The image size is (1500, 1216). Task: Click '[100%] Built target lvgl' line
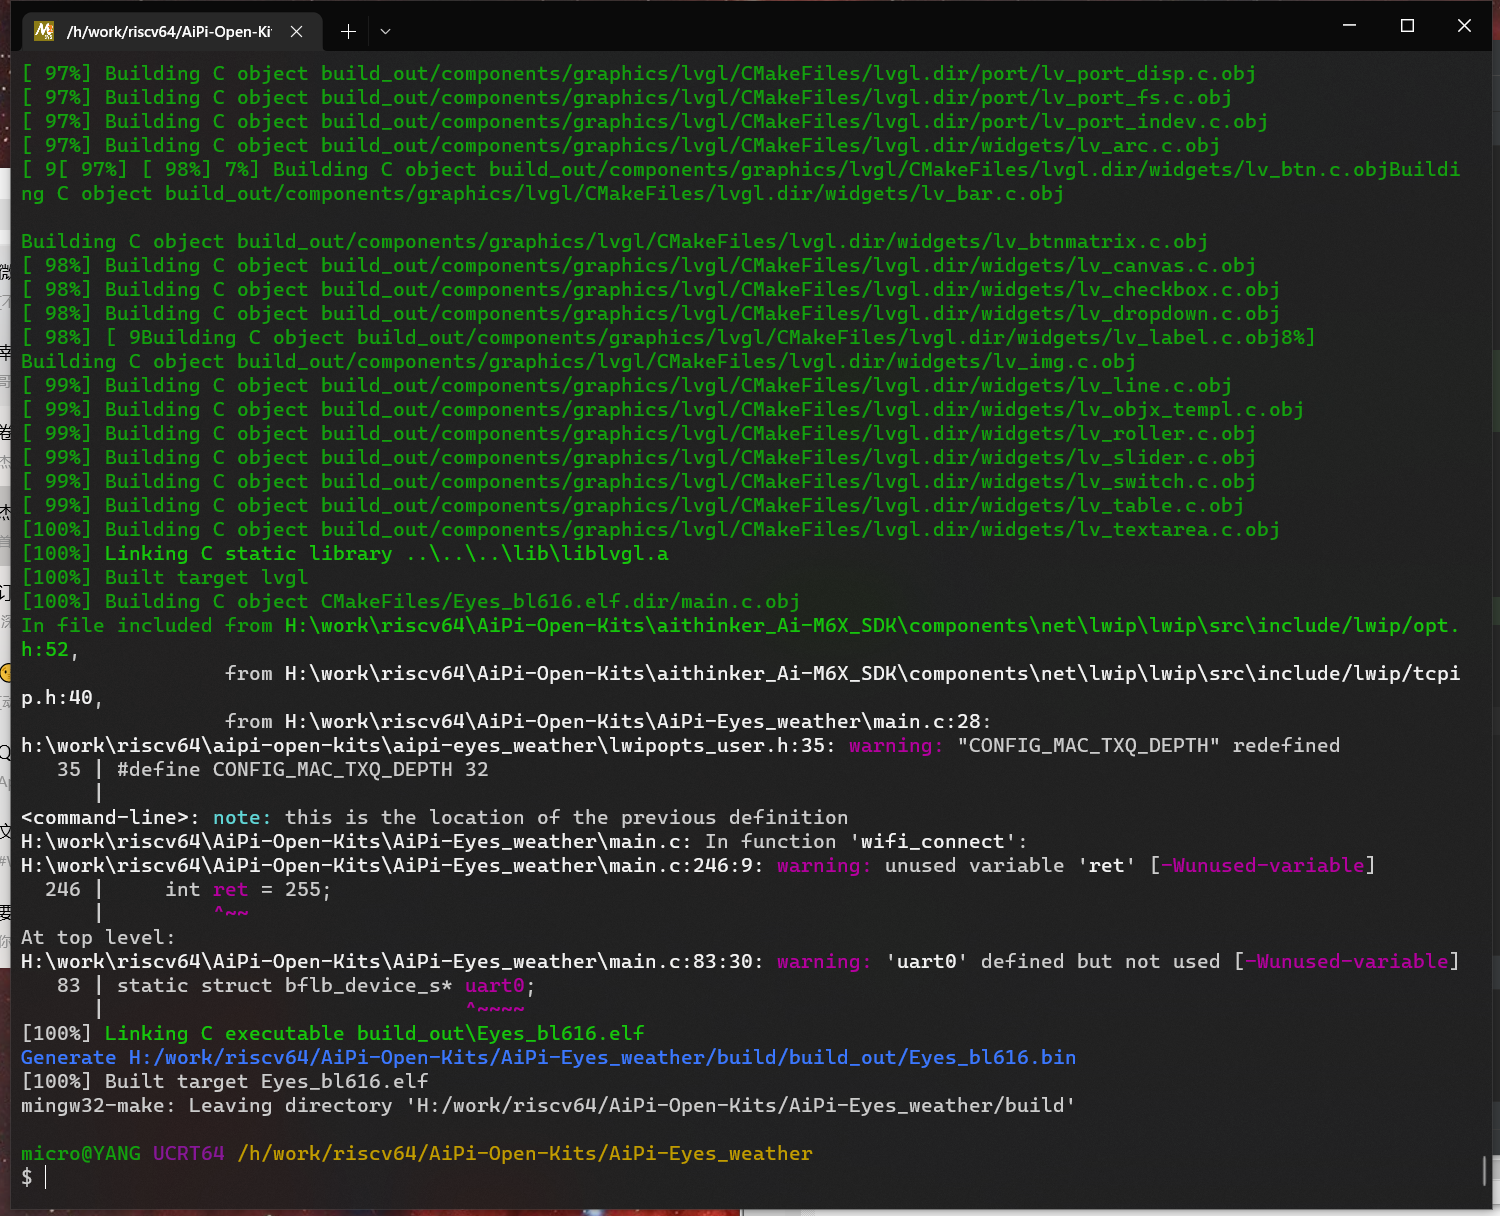165,577
